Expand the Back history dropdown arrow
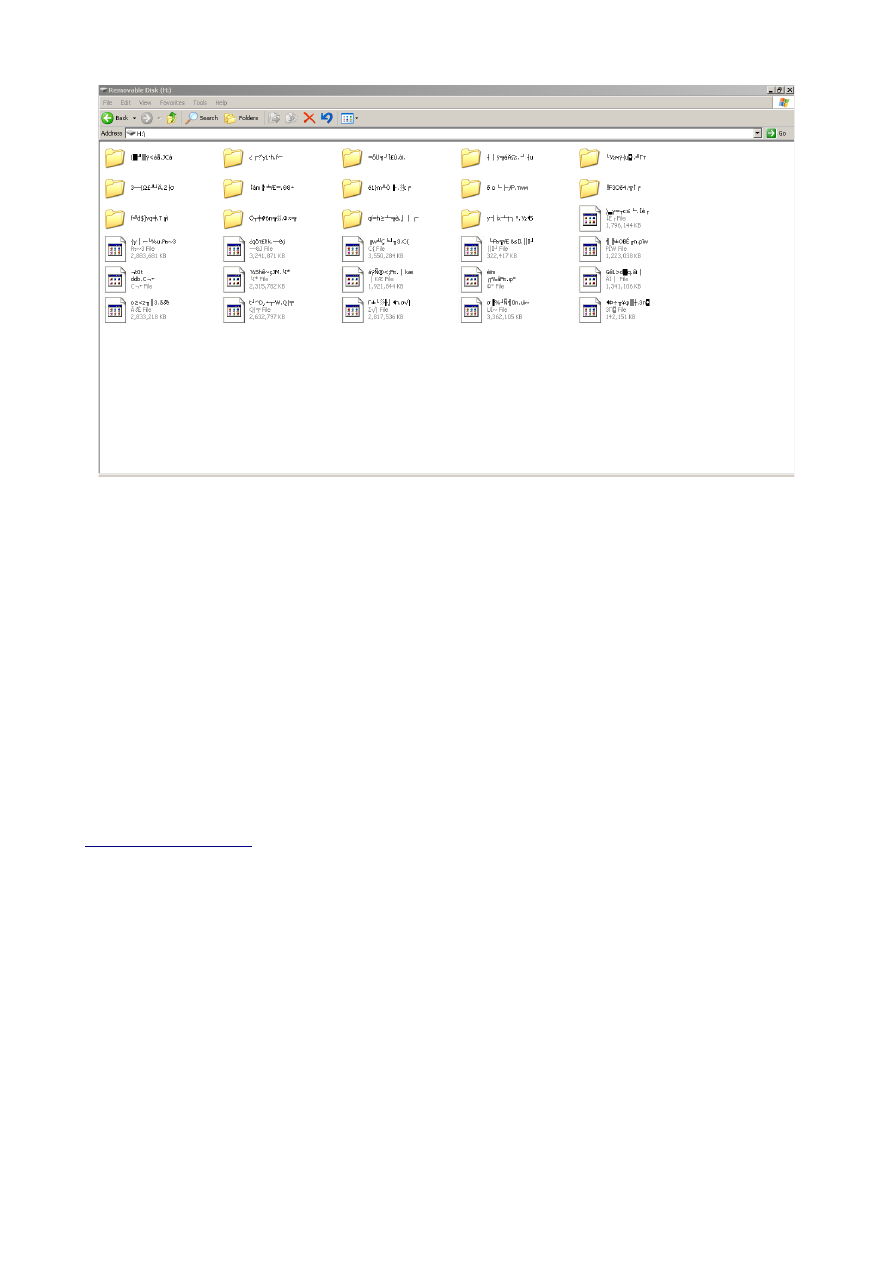Screen dimensions: 893x1263 click(x=135, y=118)
